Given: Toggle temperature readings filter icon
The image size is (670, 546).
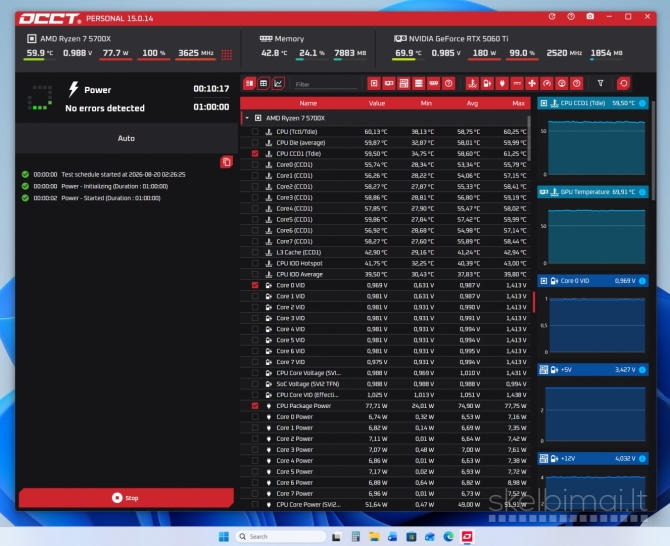Looking at the screenshot, I should 472,83.
